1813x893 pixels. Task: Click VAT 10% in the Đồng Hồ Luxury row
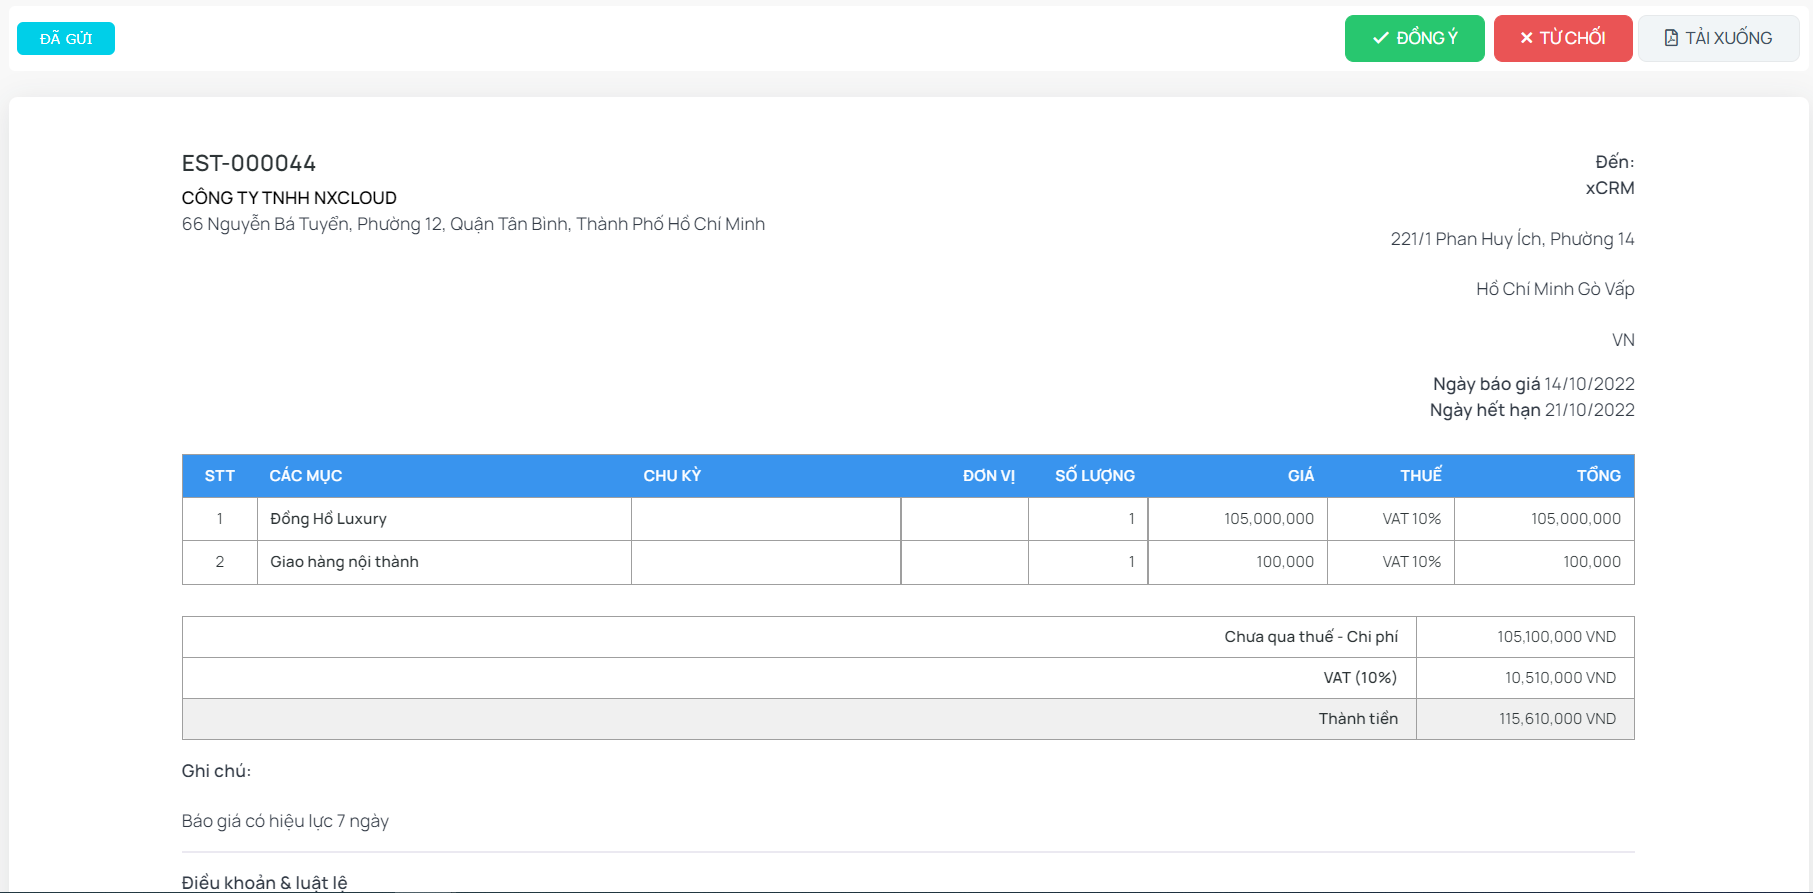pyautogui.click(x=1411, y=519)
